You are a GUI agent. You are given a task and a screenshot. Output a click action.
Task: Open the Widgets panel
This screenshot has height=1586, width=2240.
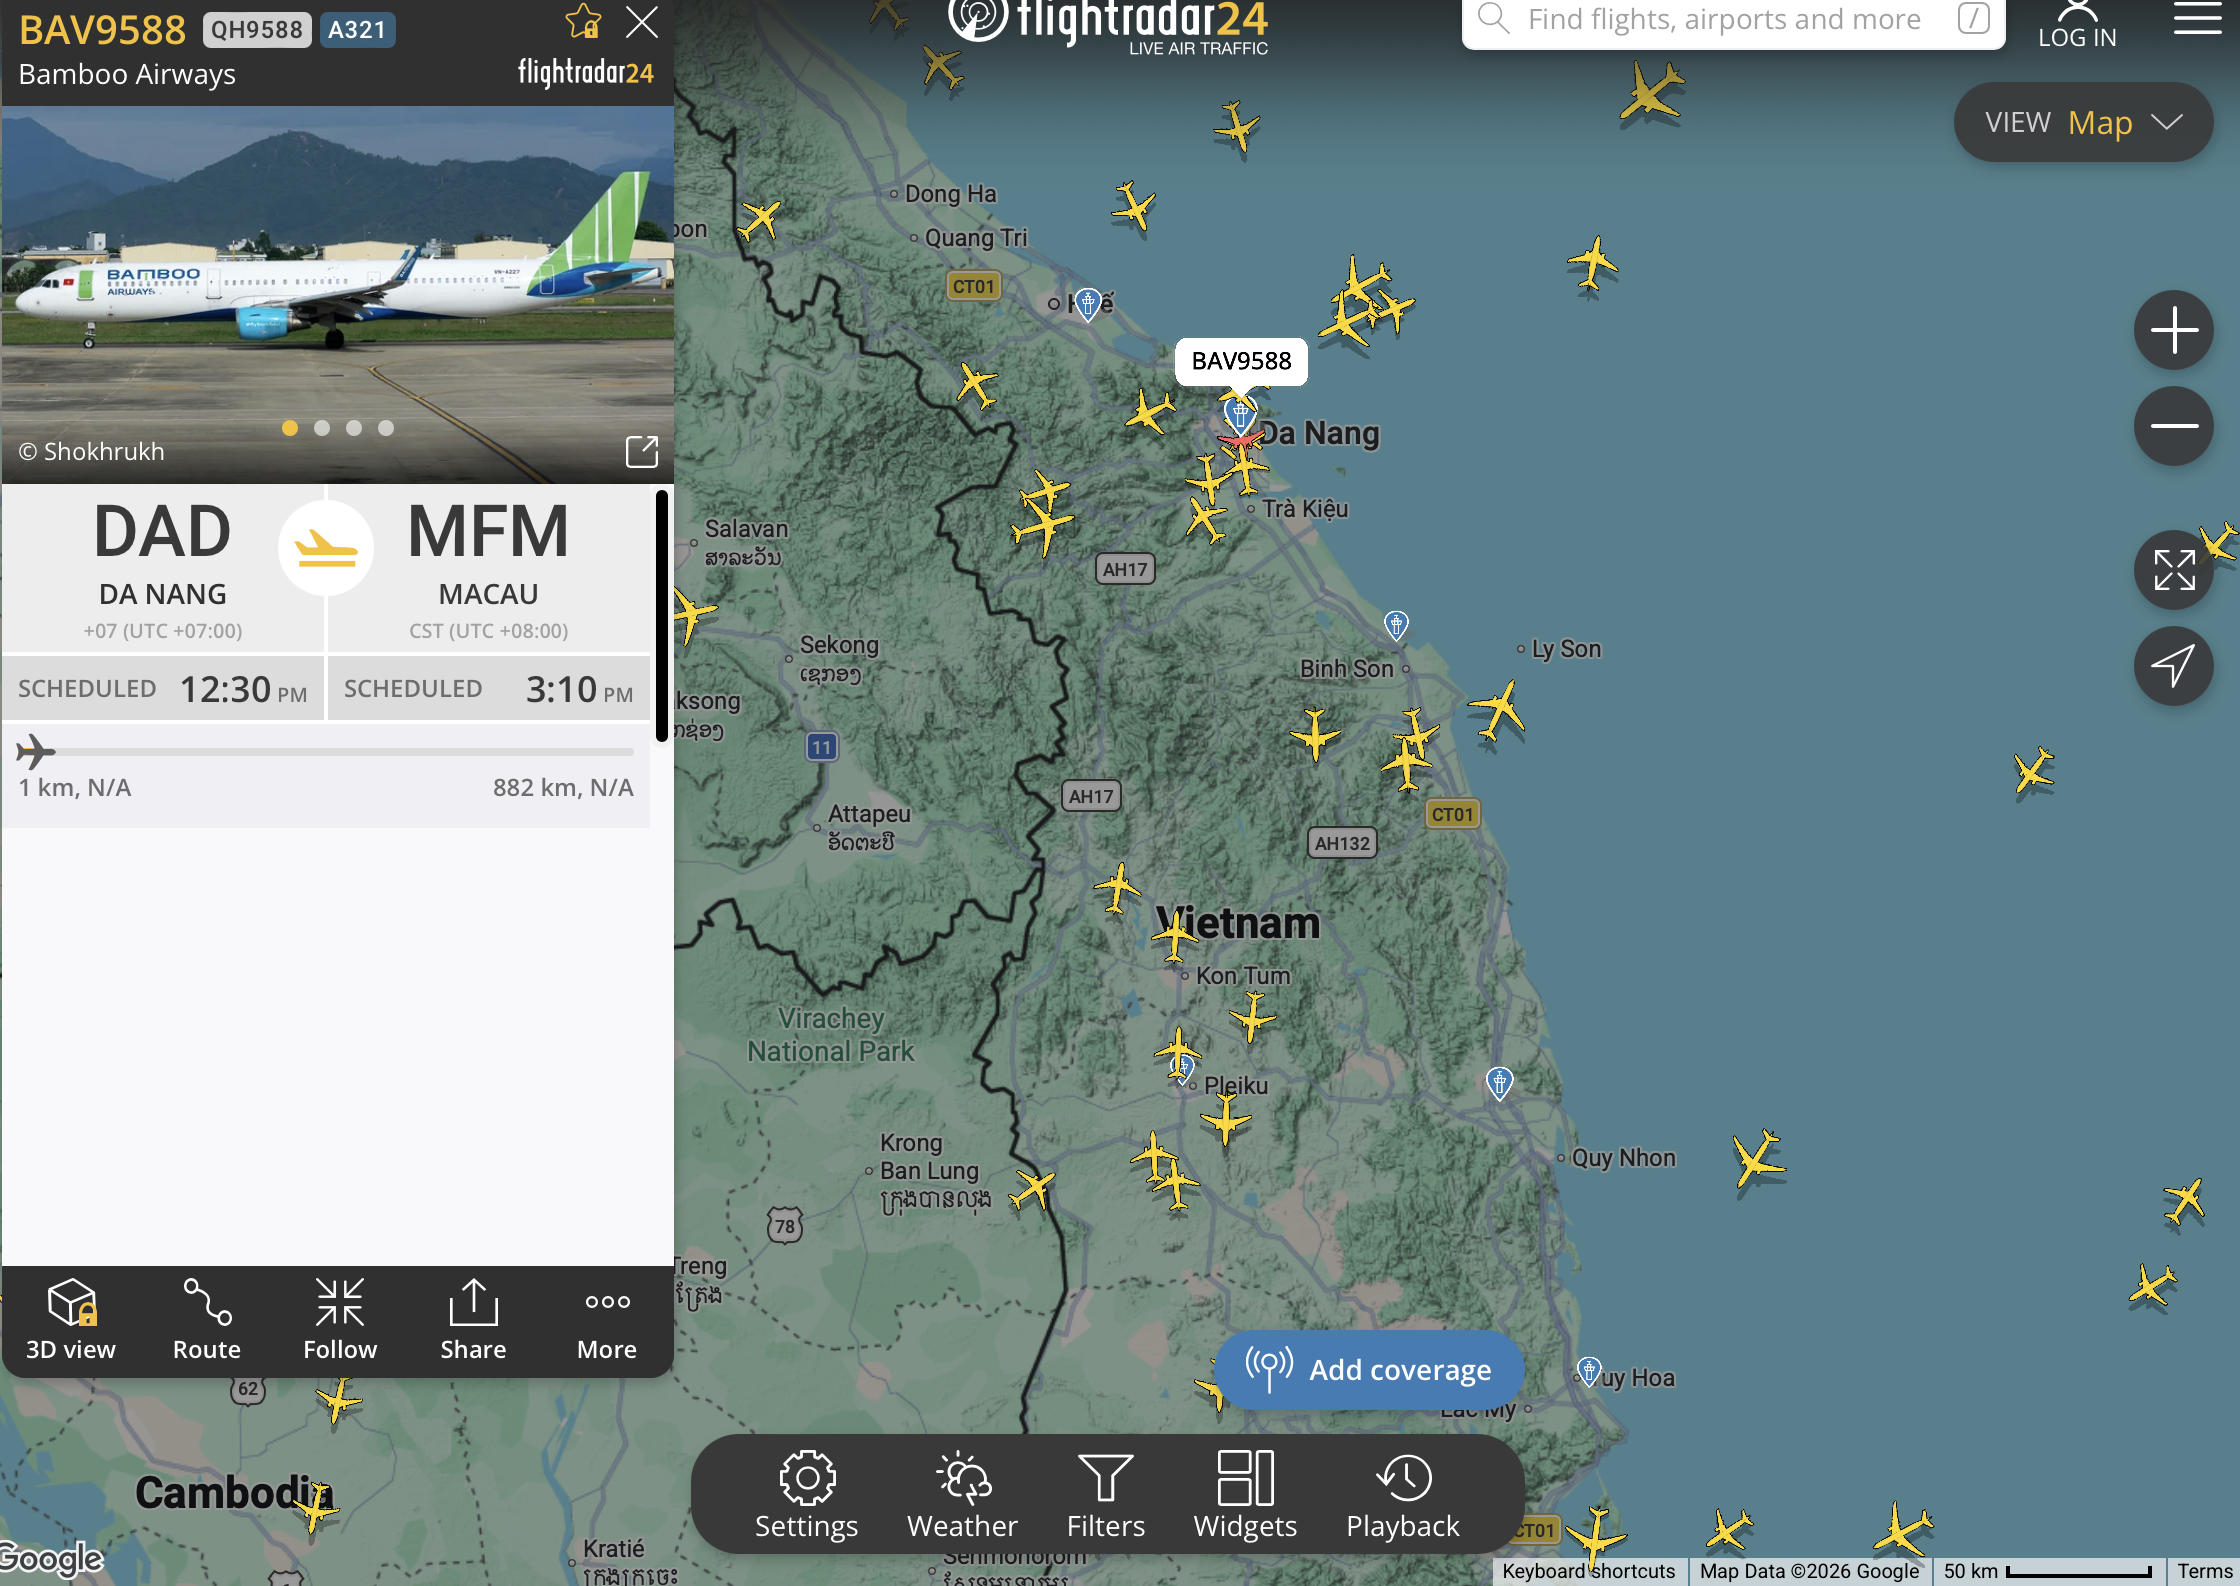click(x=1245, y=1495)
